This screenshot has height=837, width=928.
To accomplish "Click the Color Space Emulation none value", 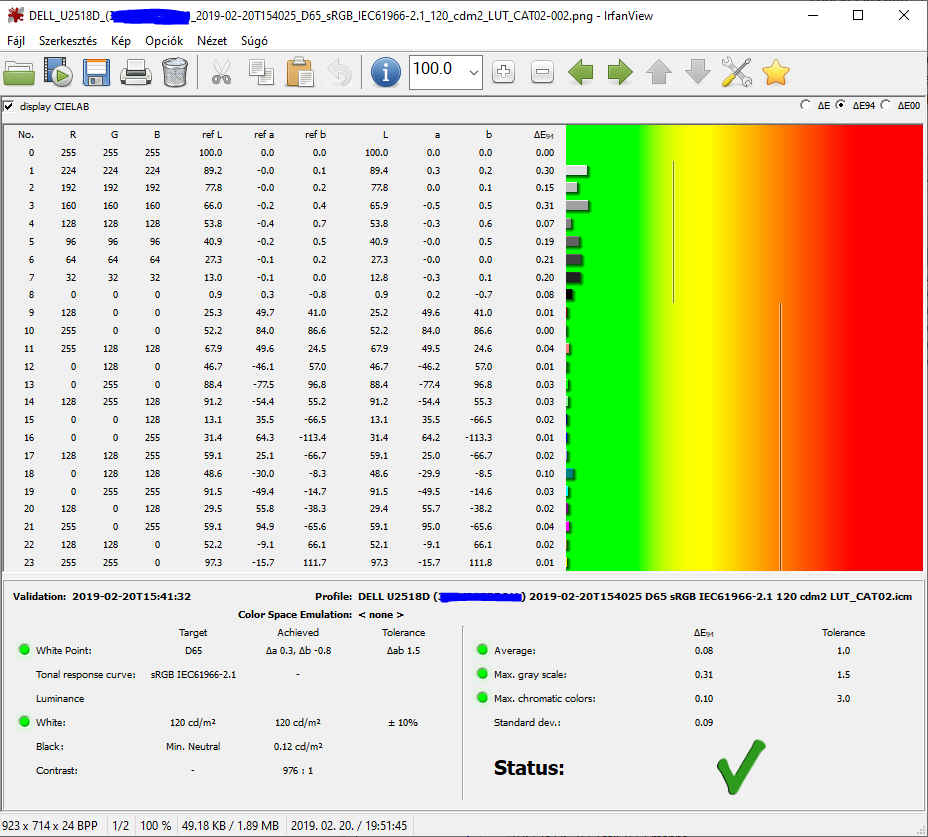I will coord(381,615).
